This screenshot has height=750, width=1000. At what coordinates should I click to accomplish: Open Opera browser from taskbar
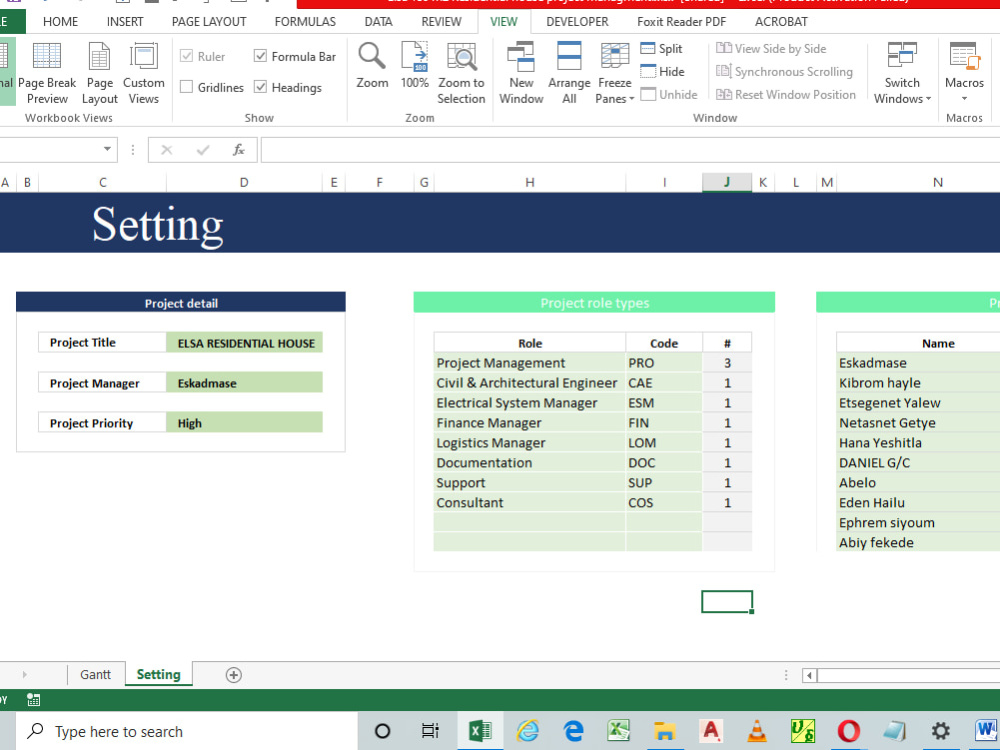click(x=848, y=731)
